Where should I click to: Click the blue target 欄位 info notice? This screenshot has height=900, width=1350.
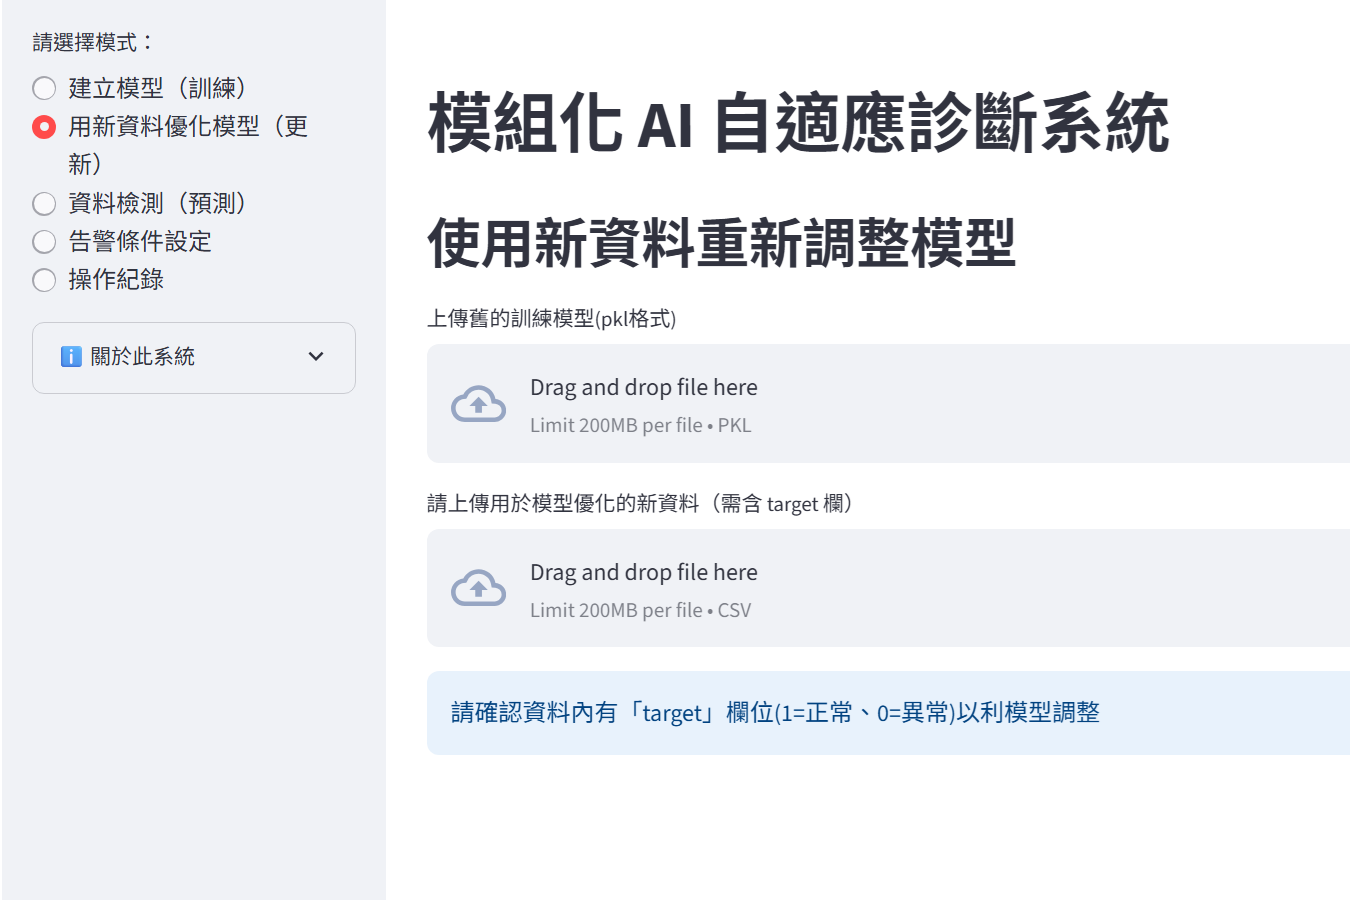tap(775, 713)
